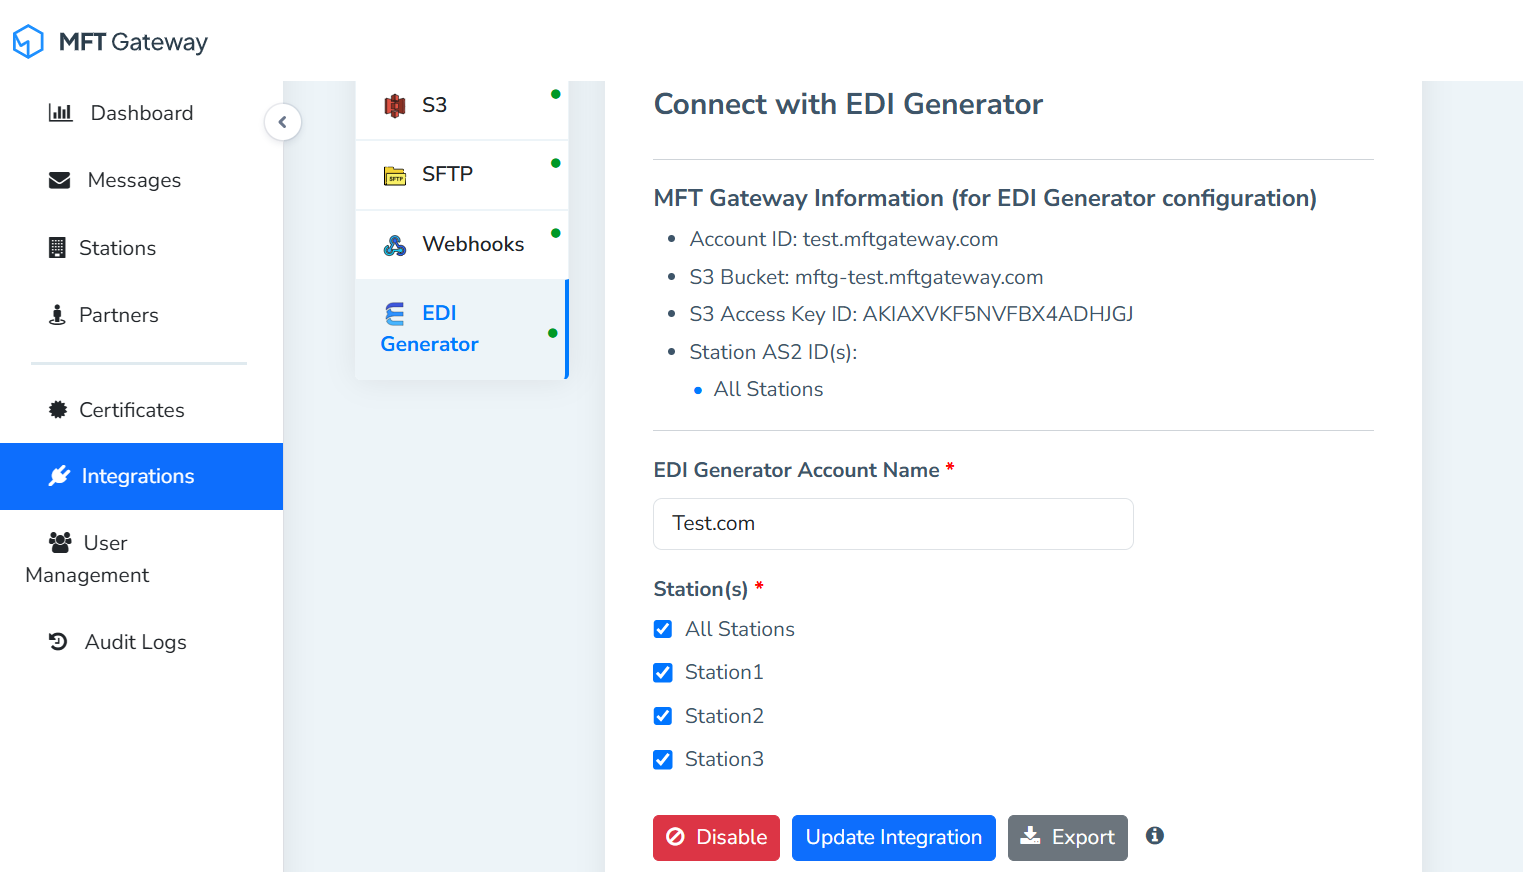The image size is (1523, 872).
Task: Click the red Disable button
Action: pyautogui.click(x=716, y=838)
